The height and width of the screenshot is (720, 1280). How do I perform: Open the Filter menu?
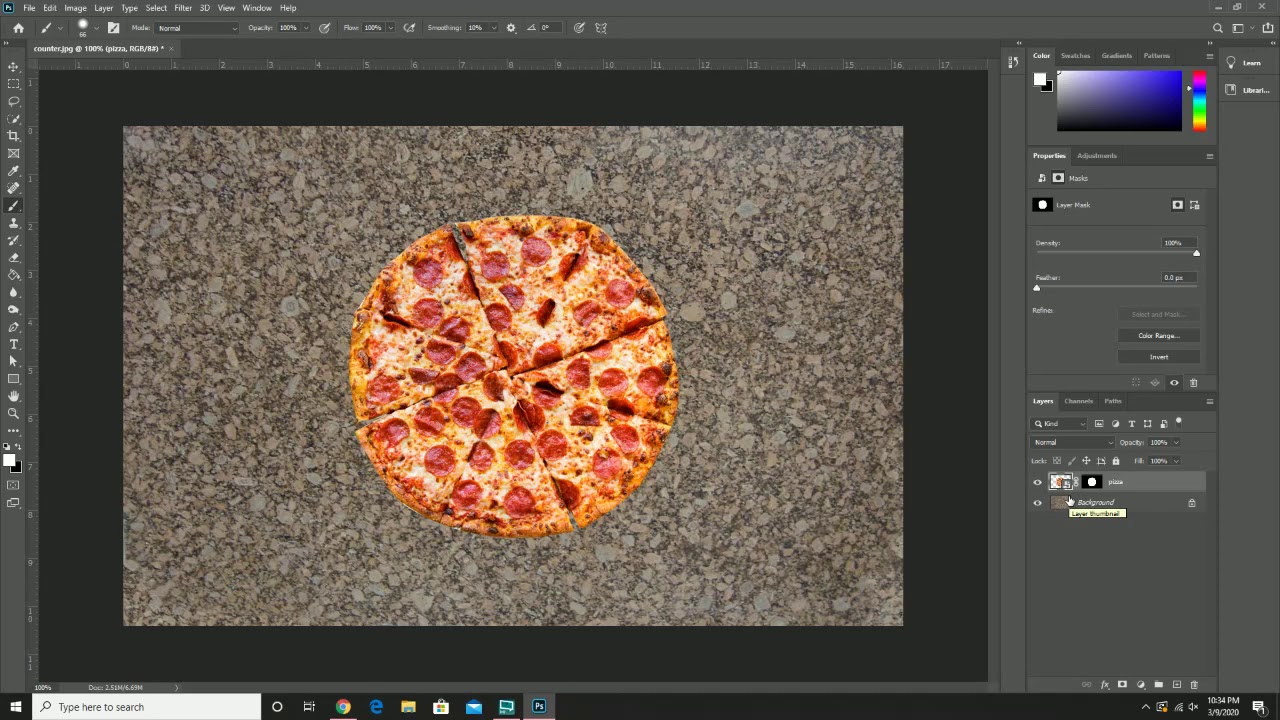183,8
